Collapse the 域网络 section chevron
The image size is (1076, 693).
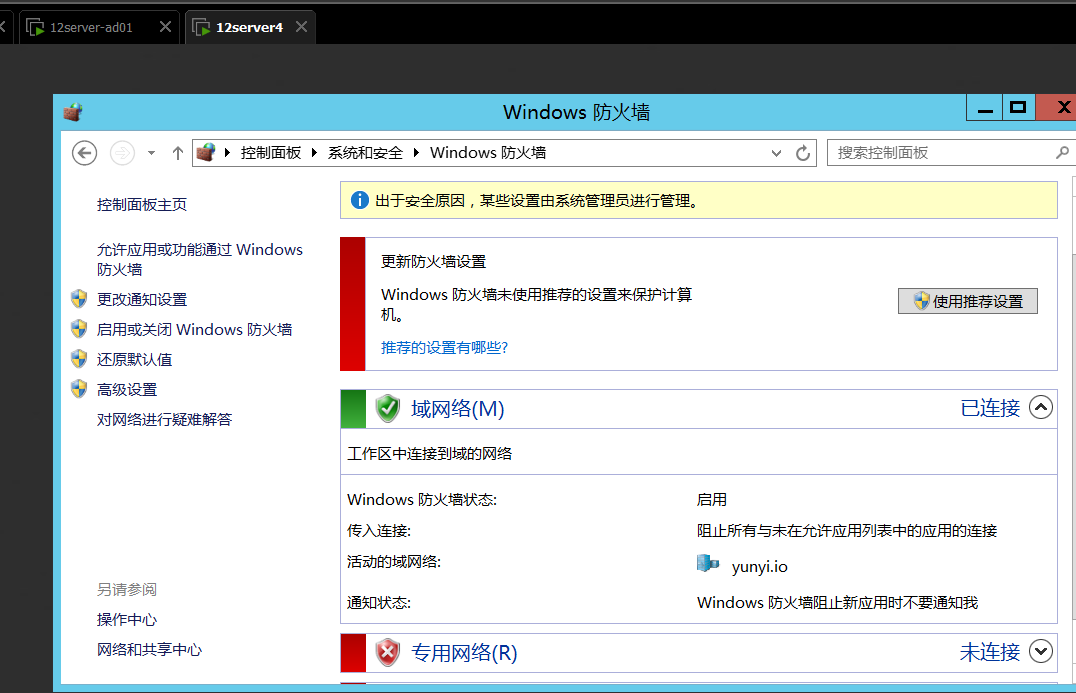(1041, 407)
